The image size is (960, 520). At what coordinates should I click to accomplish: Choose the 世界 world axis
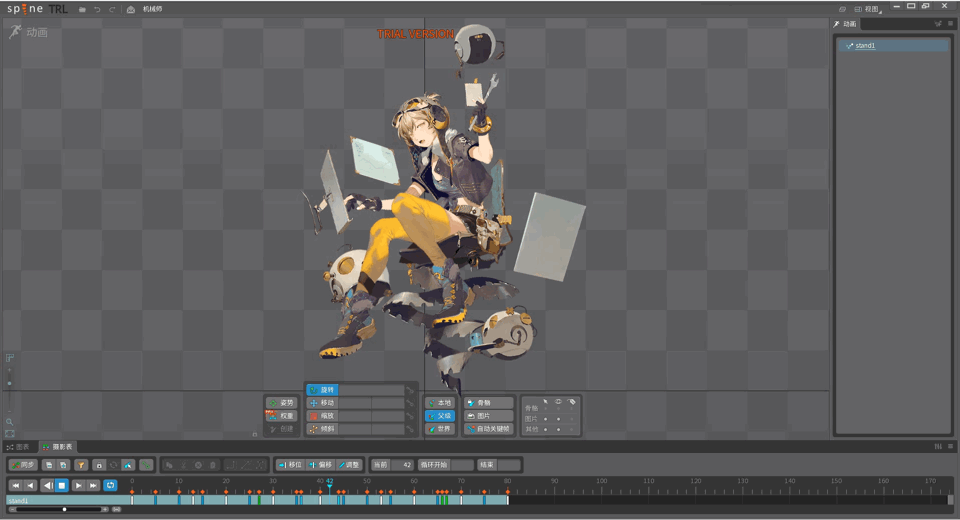440,429
